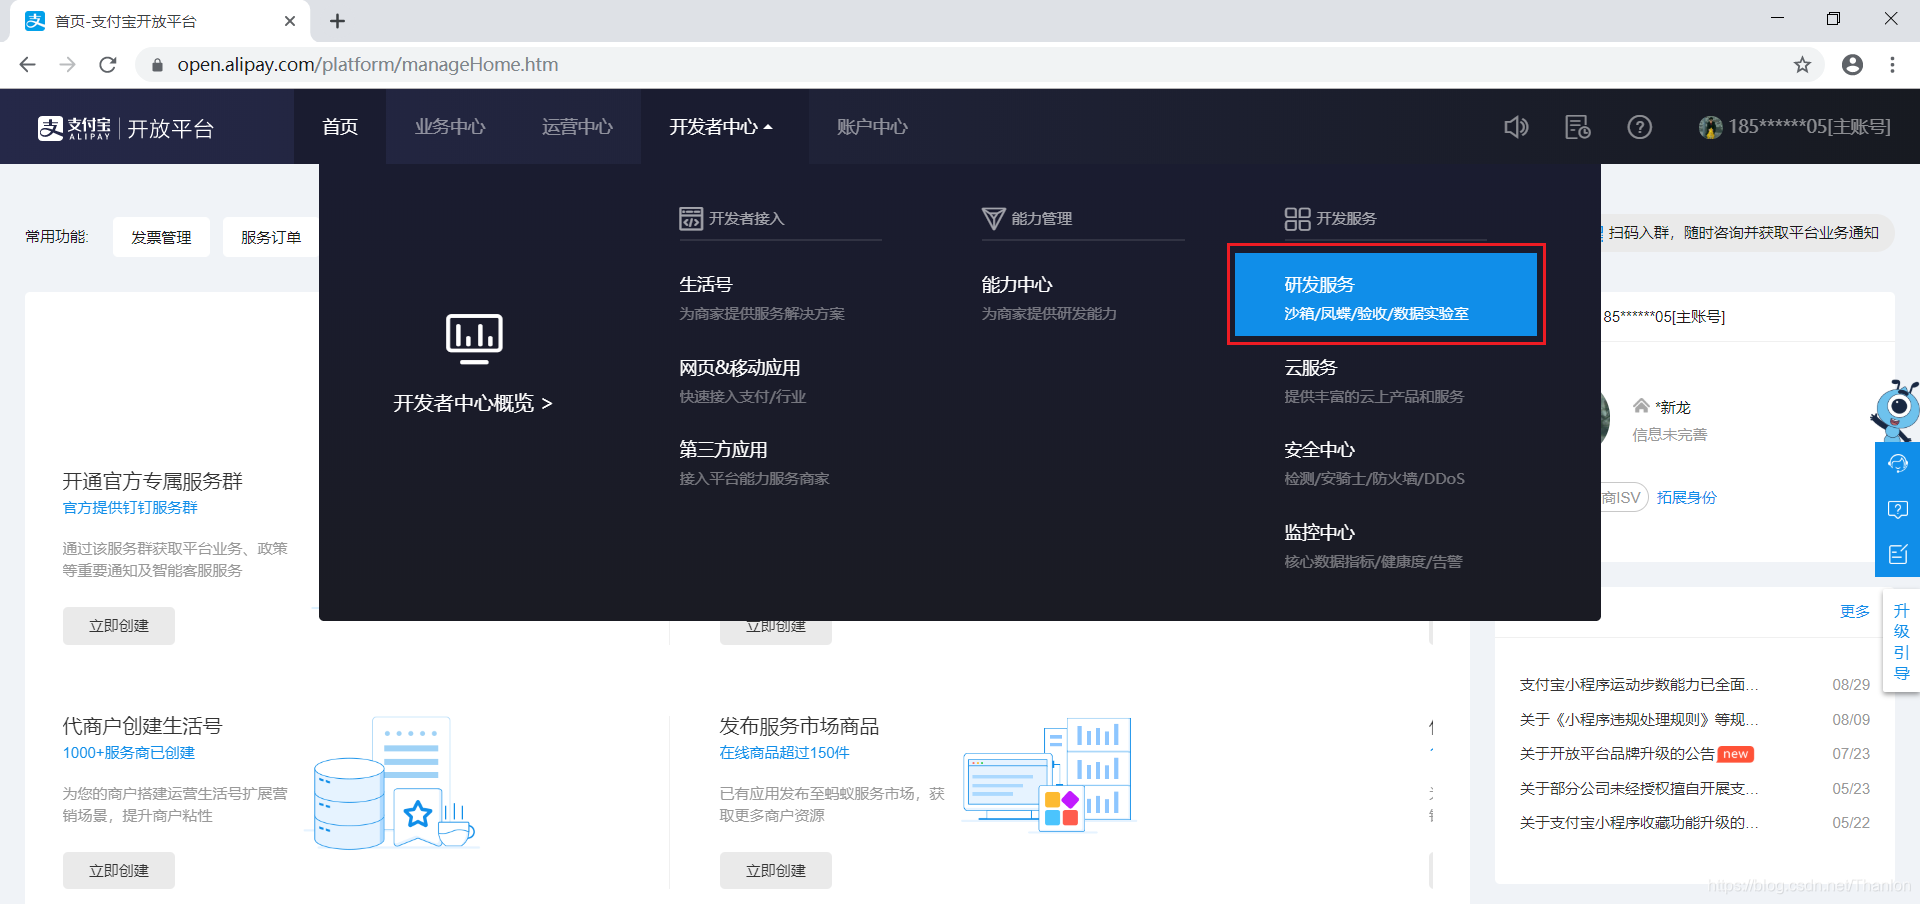The width and height of the screenshot is (1920, 904).
Task: Open the customer service headset icon
Action: click(1897, 464)
